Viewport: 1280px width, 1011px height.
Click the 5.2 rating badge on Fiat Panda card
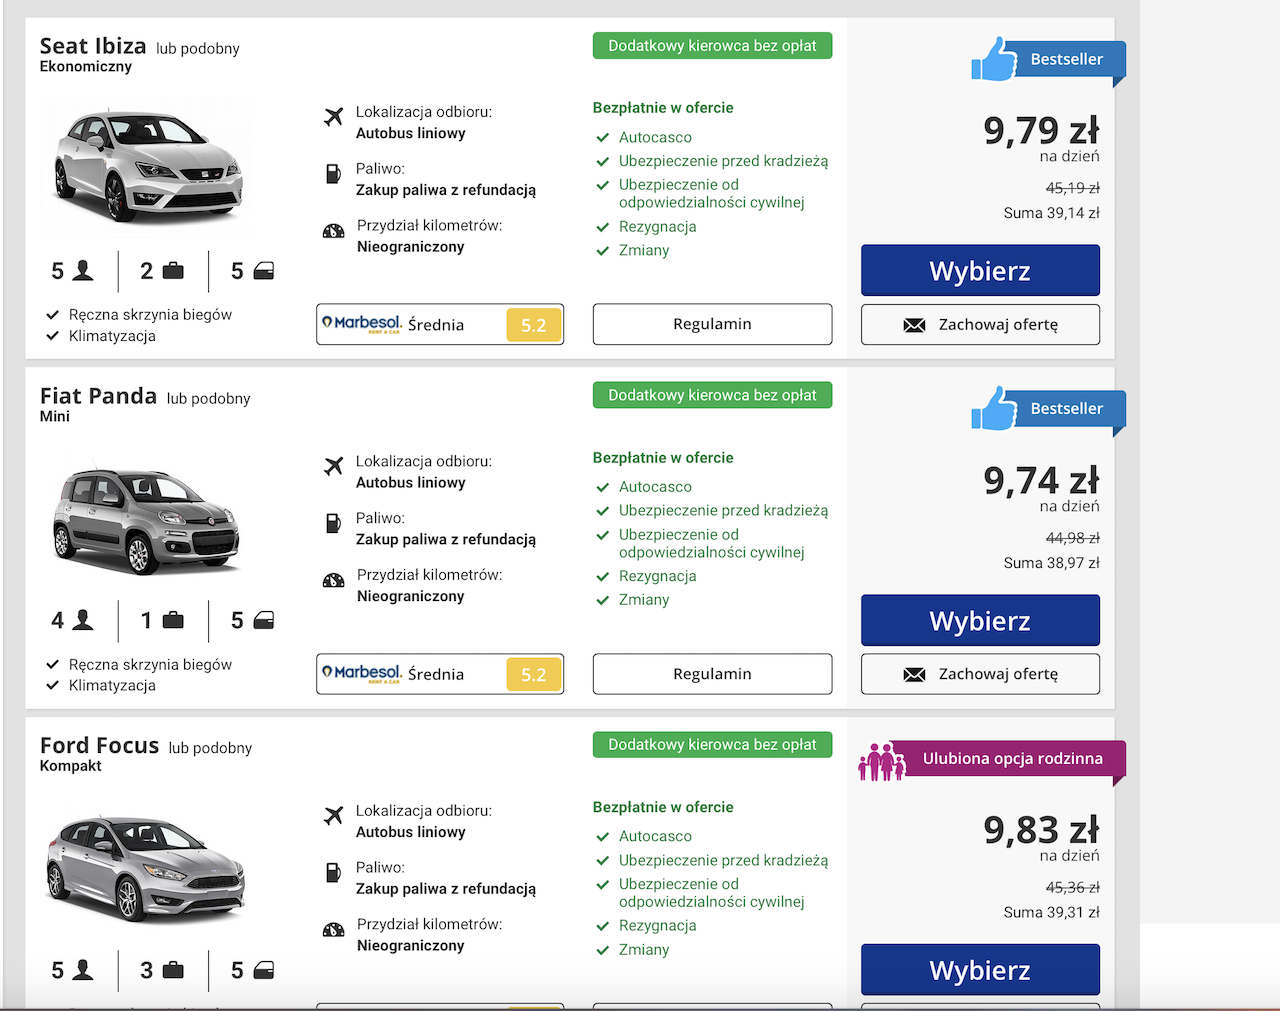pos(534,674)
